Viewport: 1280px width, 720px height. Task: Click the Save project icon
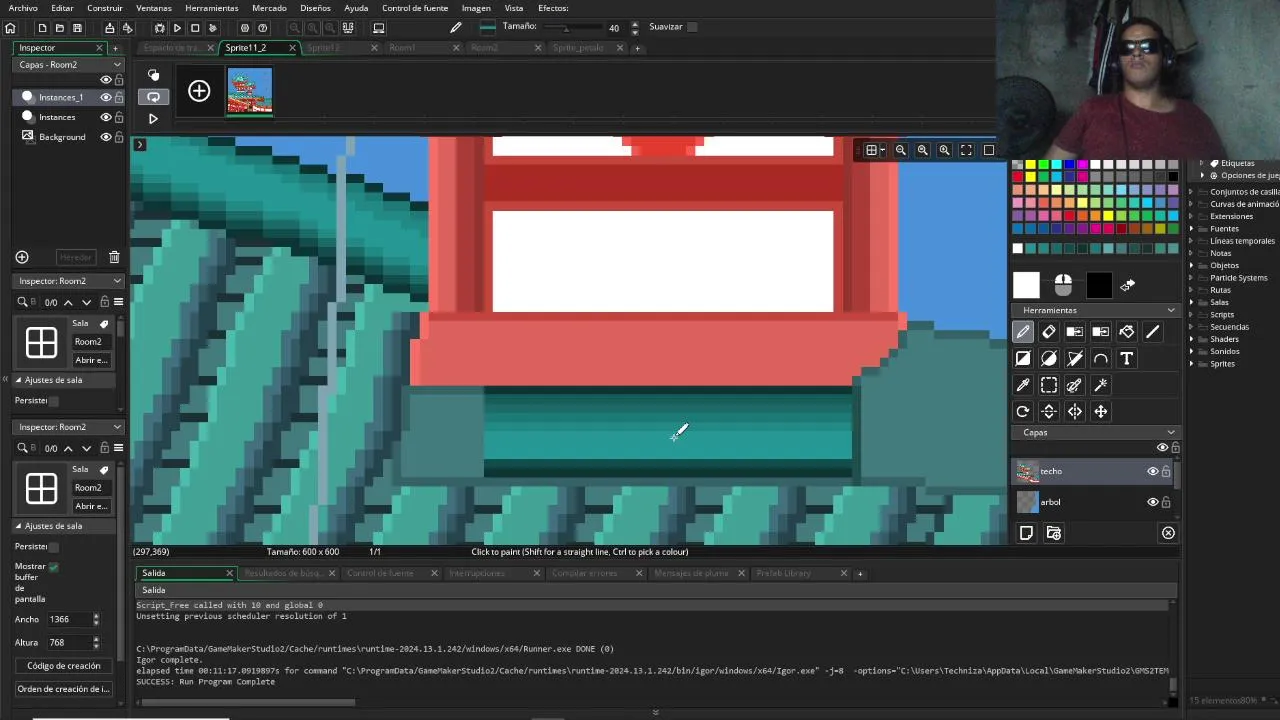[77, 28]
